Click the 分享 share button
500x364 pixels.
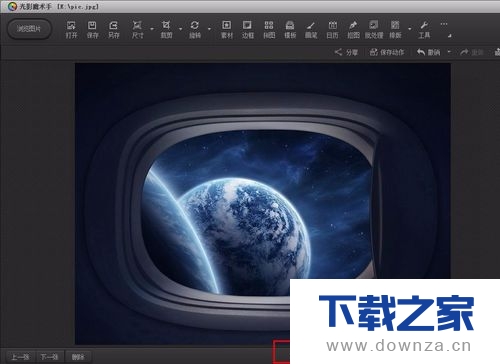346,52
